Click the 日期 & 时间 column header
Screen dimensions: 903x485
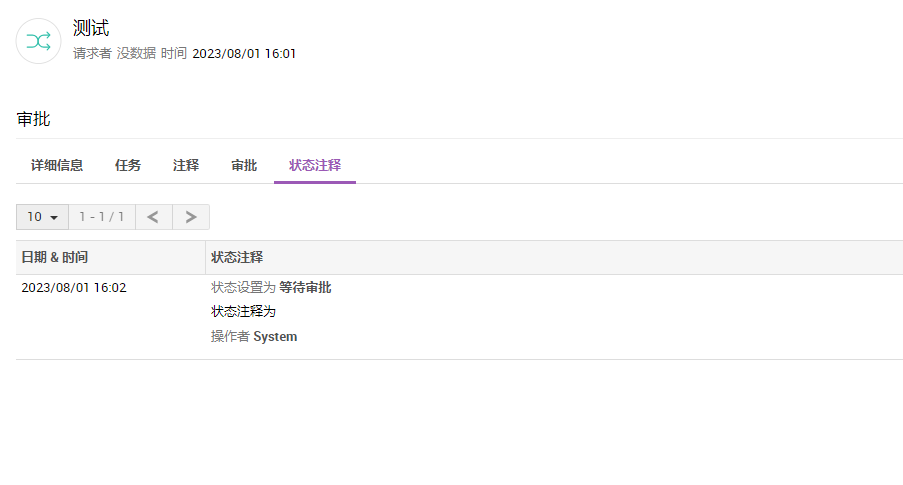pos(55,257)
